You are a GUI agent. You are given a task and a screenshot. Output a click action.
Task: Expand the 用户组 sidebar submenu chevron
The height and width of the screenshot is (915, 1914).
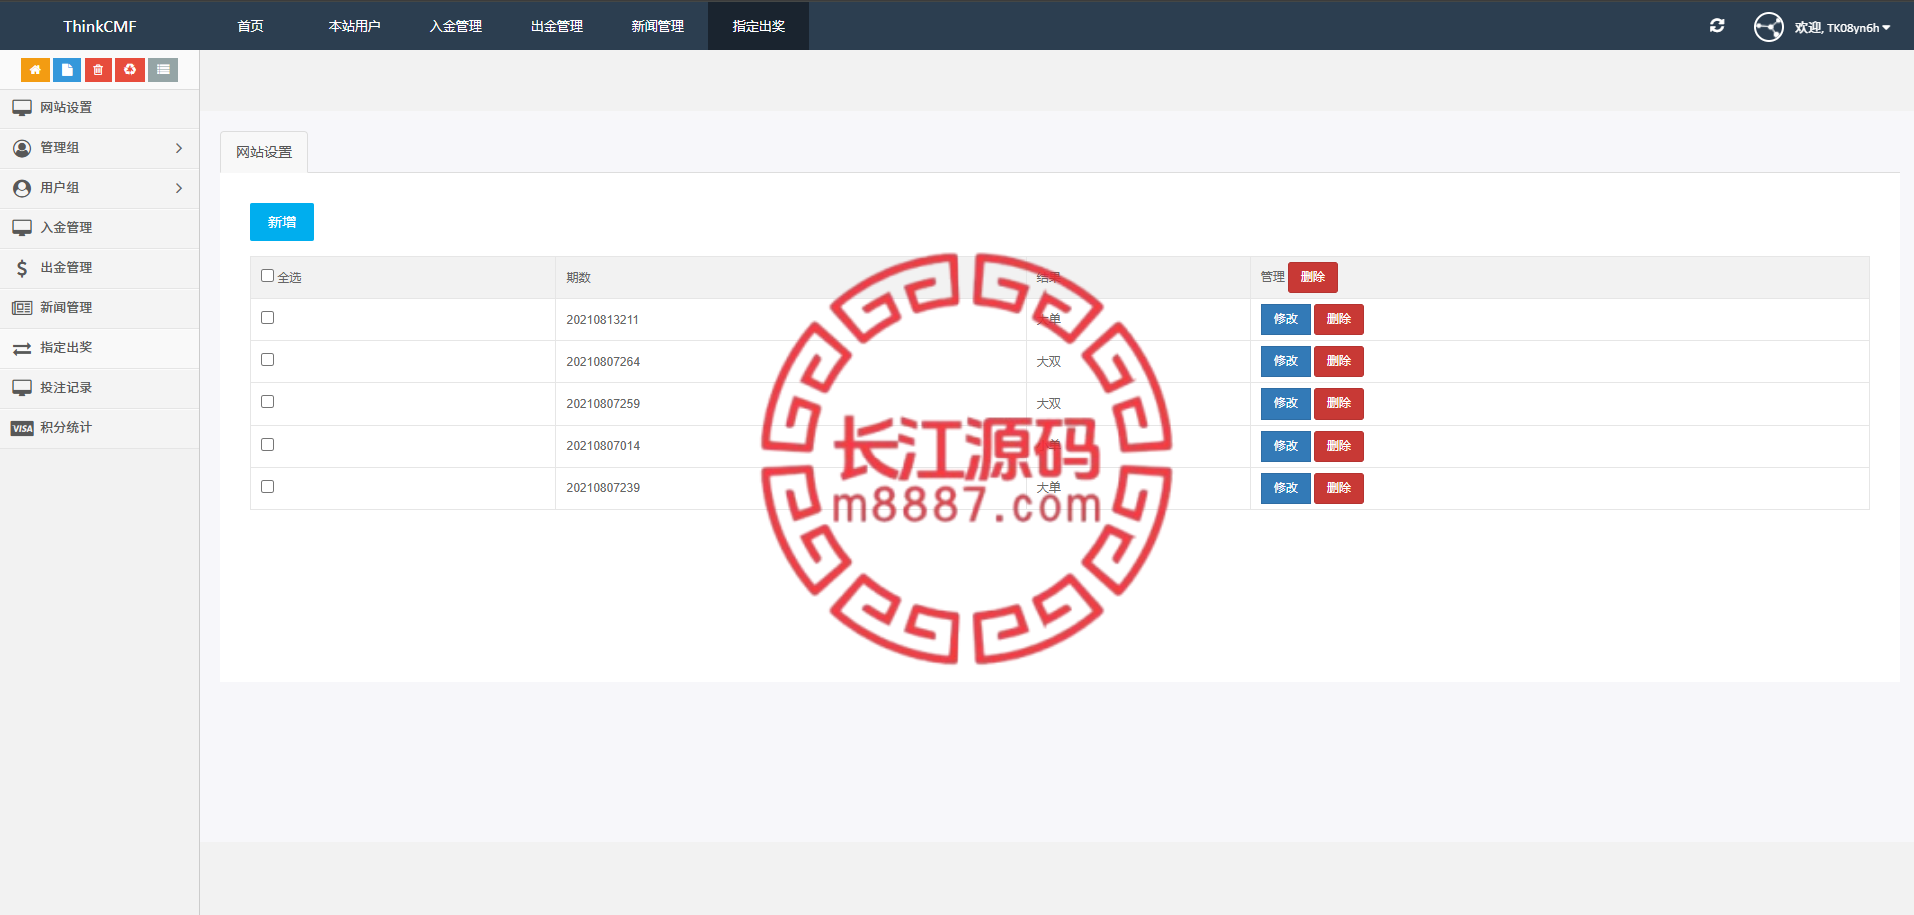[x=179, y=188]
